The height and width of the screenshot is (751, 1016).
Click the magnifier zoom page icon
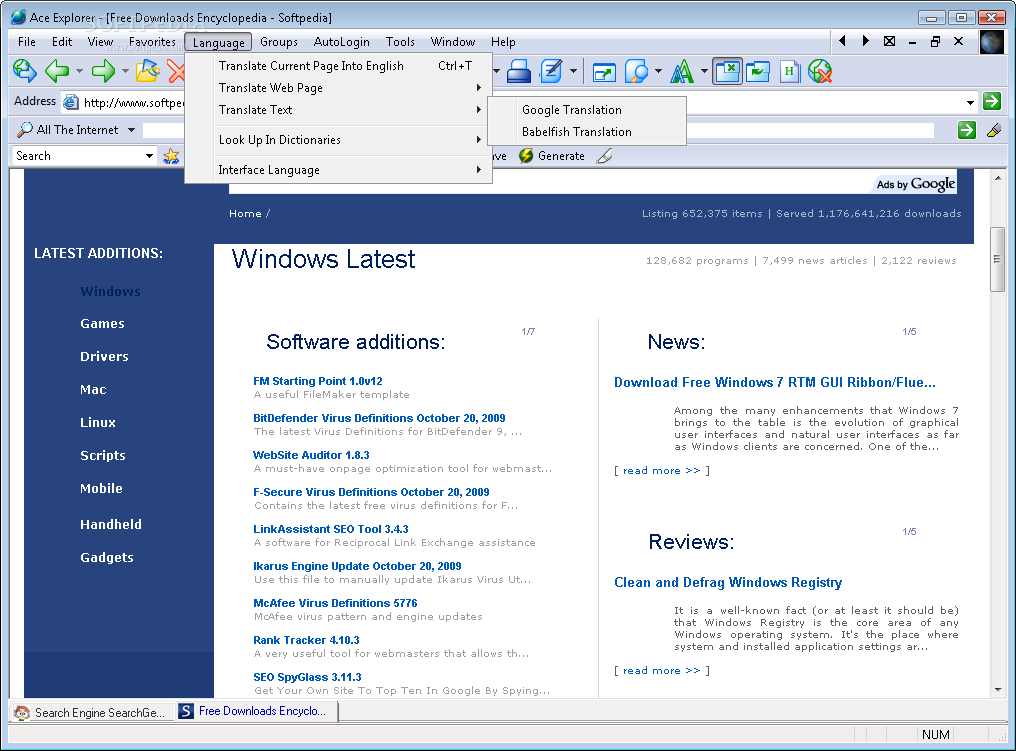(636, 71)
